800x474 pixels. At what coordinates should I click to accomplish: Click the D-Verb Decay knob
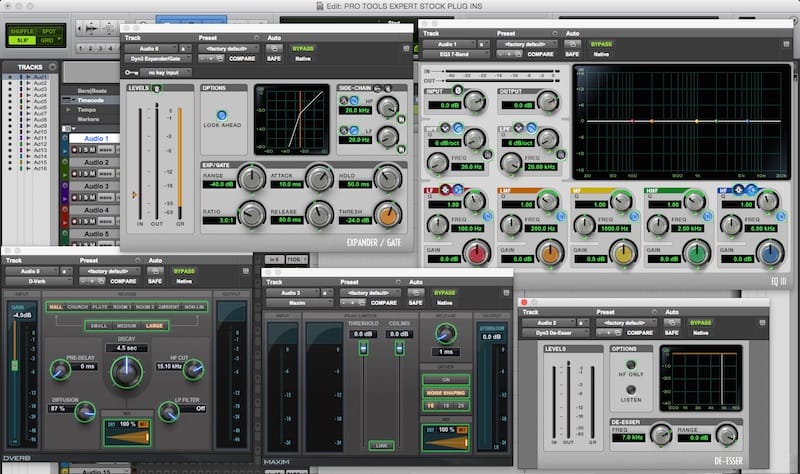125,373
